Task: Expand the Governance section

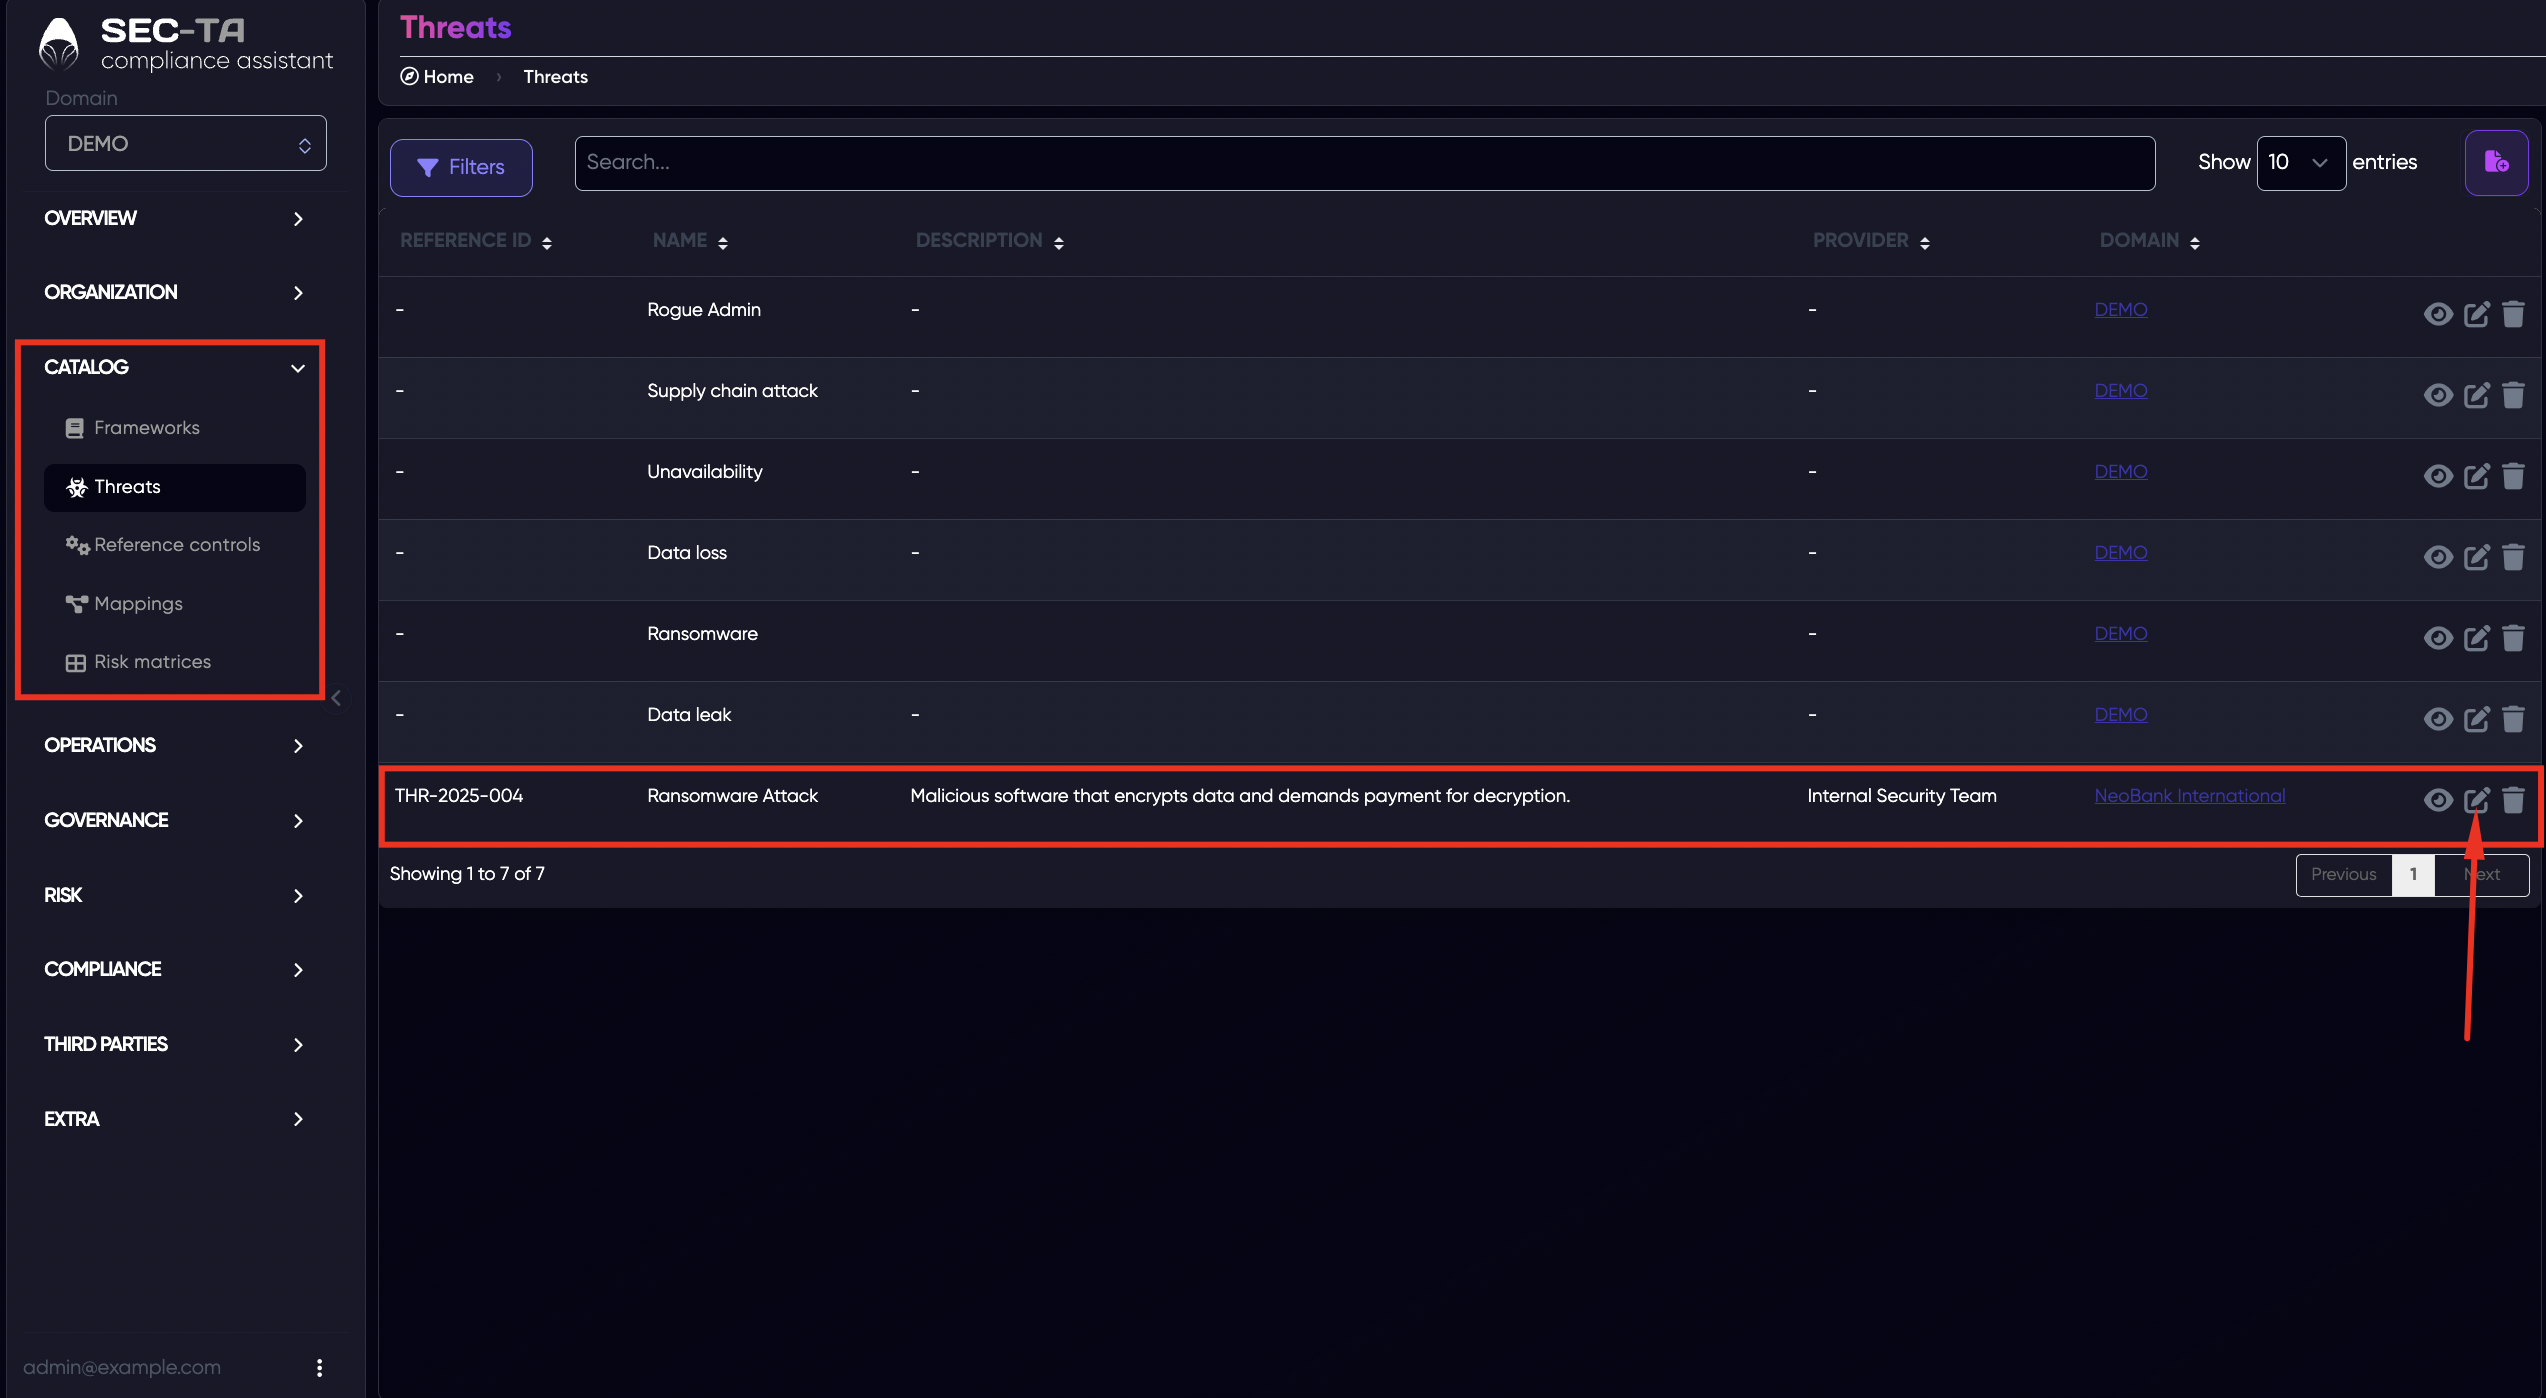Action: coord(174,820)
